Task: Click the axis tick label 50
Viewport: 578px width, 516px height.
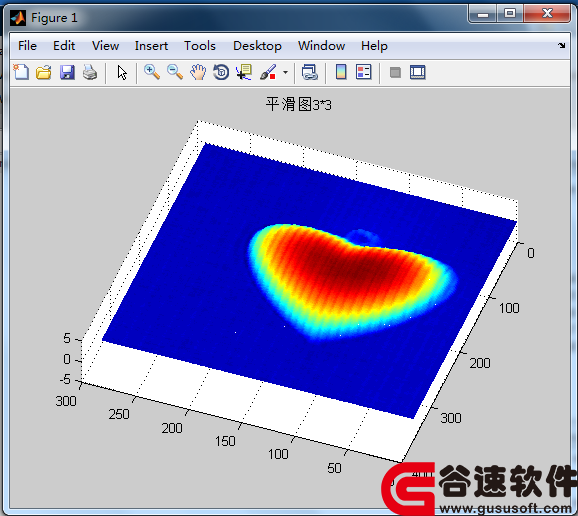Action: pyautogui.click(x=334, y=468)
